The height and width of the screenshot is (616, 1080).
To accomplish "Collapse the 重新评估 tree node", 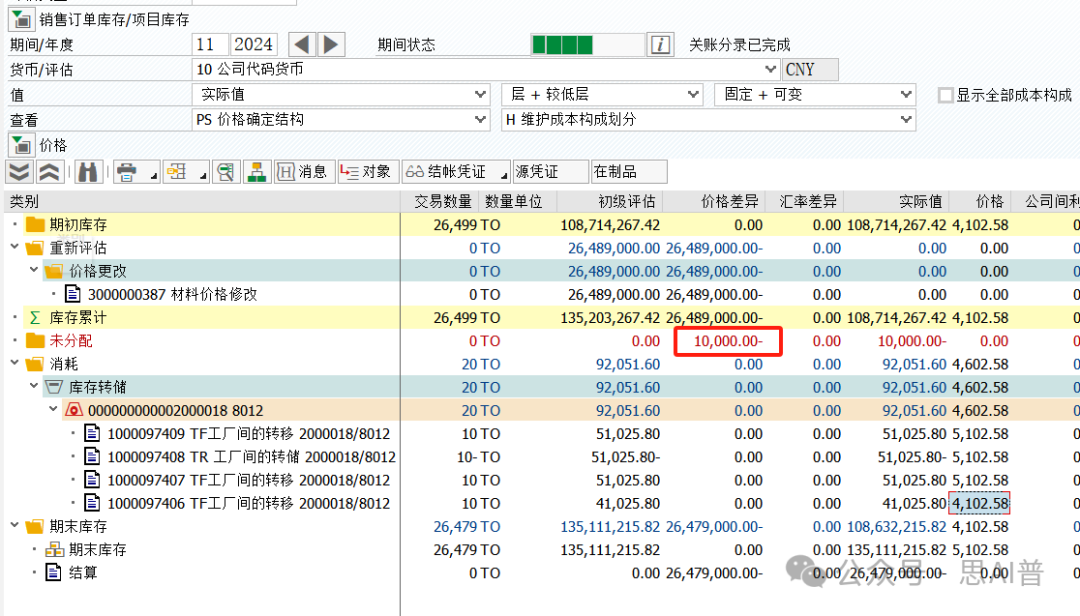I will click(x=14, y=248).
